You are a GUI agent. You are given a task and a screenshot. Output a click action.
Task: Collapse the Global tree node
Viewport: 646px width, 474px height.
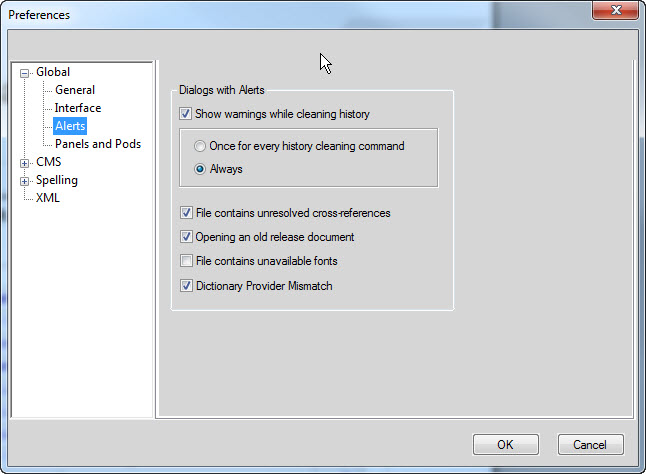click(25, 73)
